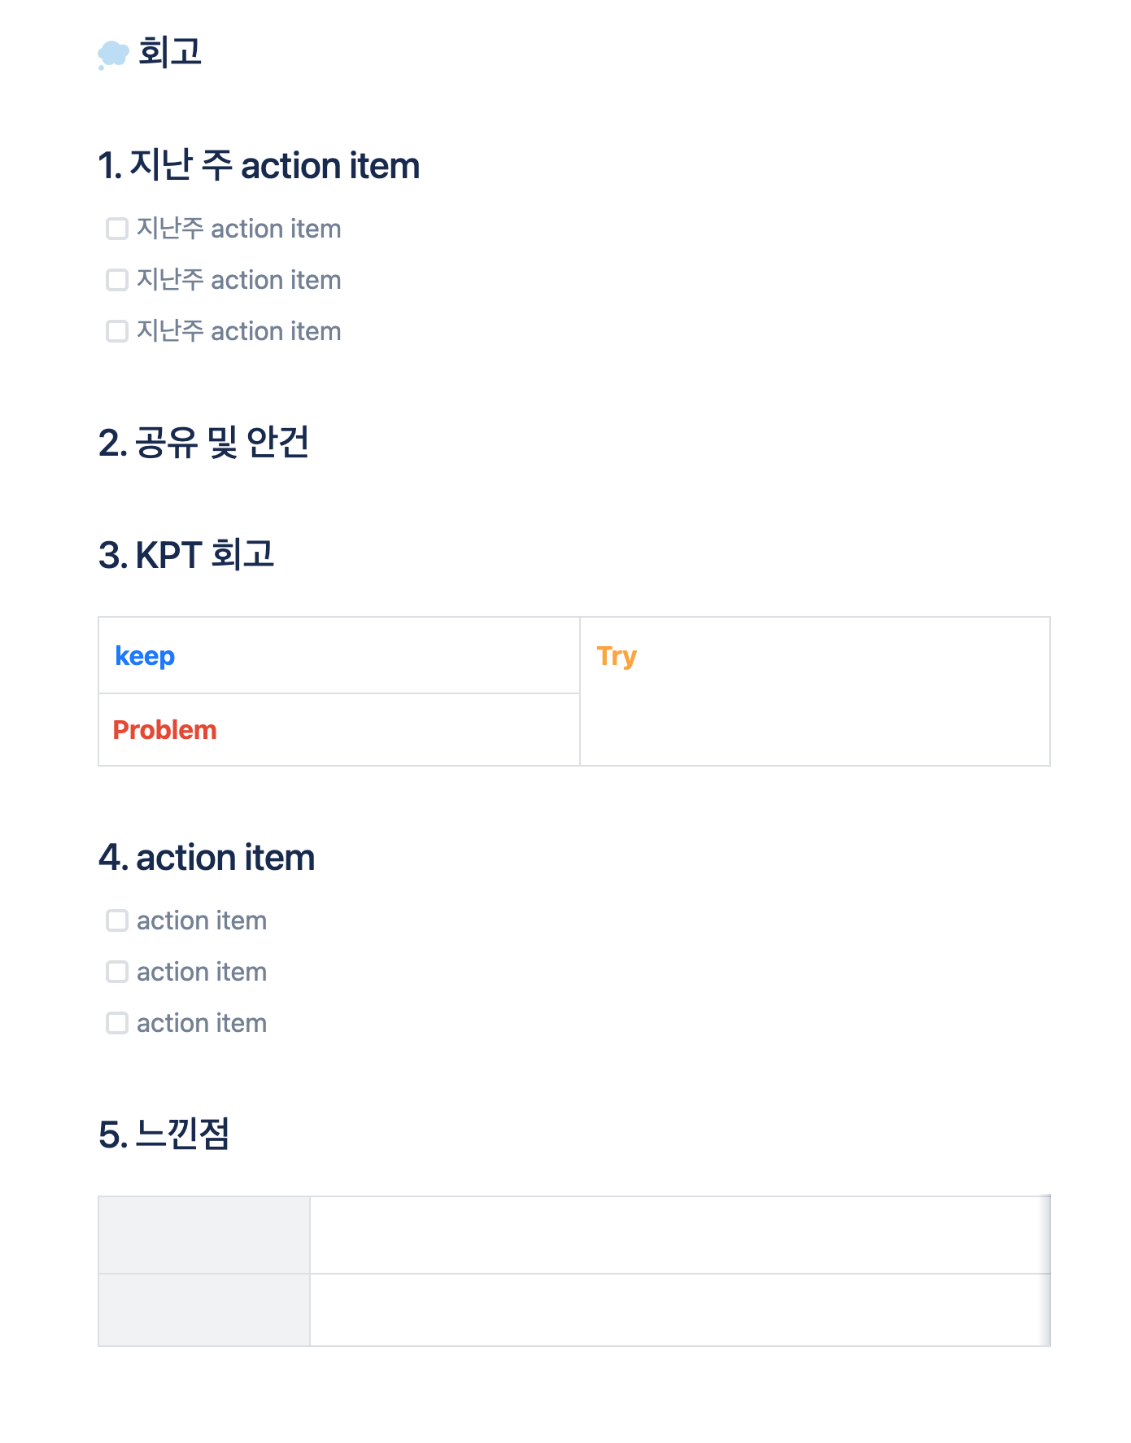Check the first 지난주 action item checkbox

(117, 229)
